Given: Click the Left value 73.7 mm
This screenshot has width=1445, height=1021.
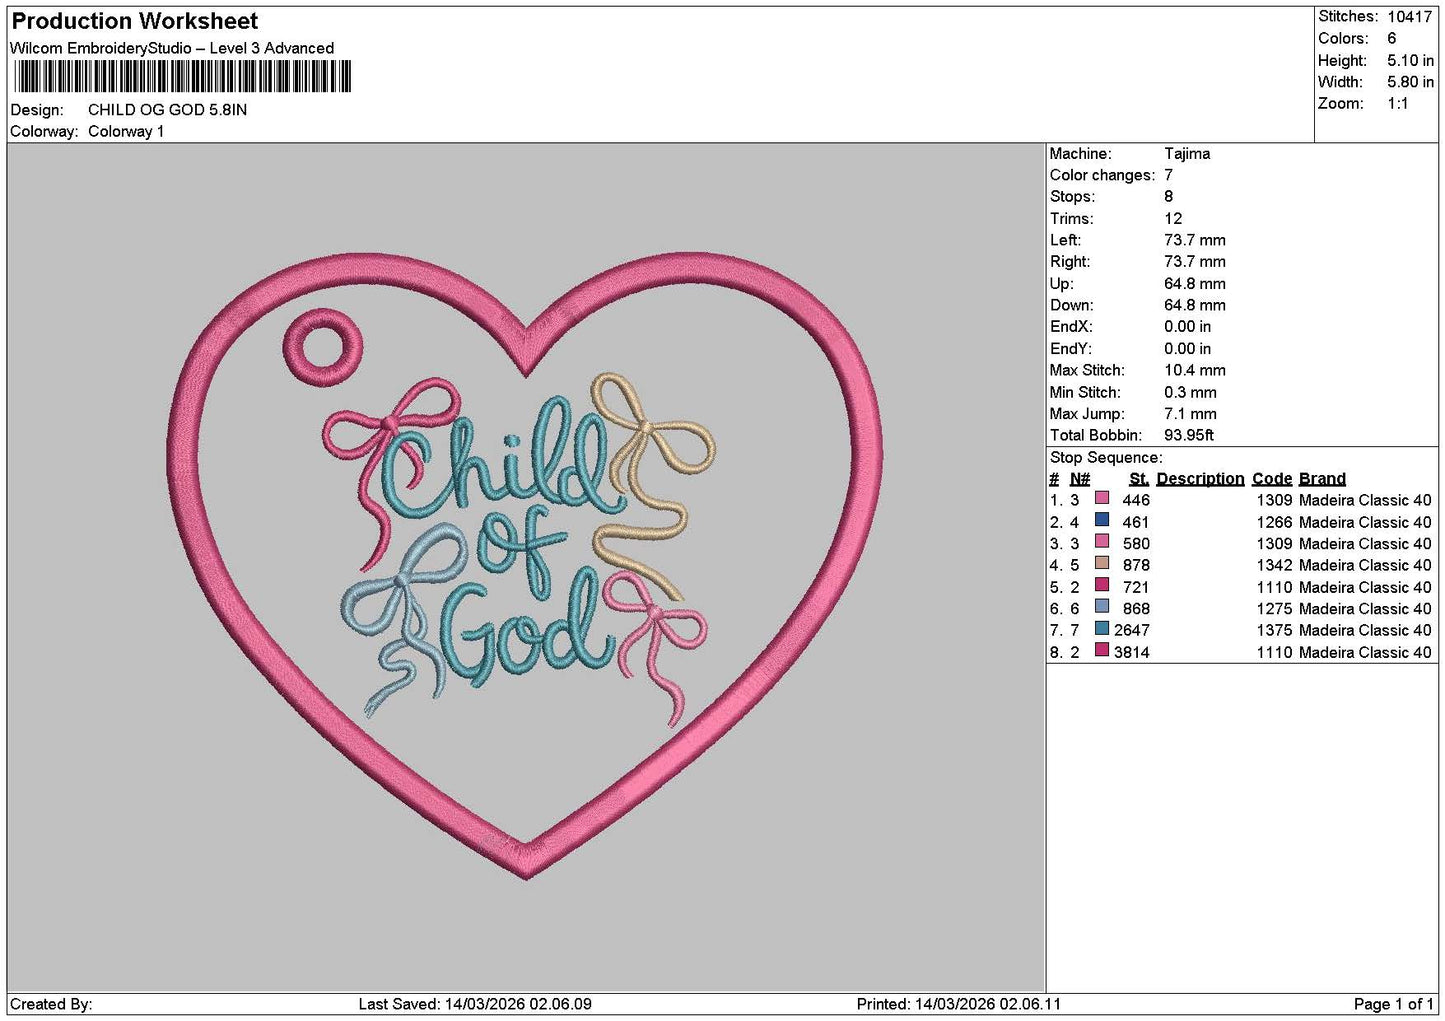Looking at the screenshot, I should [x=1195, y=240].
